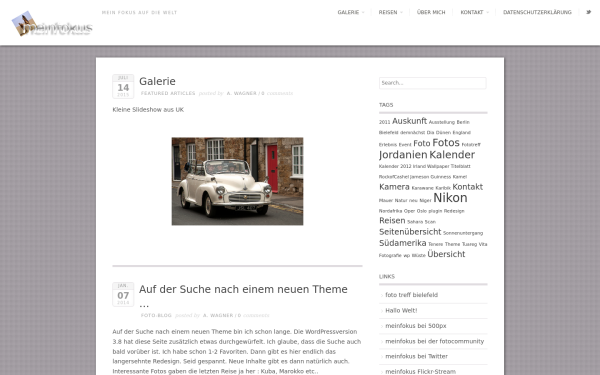600x375 pixels.
Task: Open 'meinfokus bei der fotocommunity' link
Action: pyautogui.click(x=435, y=341)
